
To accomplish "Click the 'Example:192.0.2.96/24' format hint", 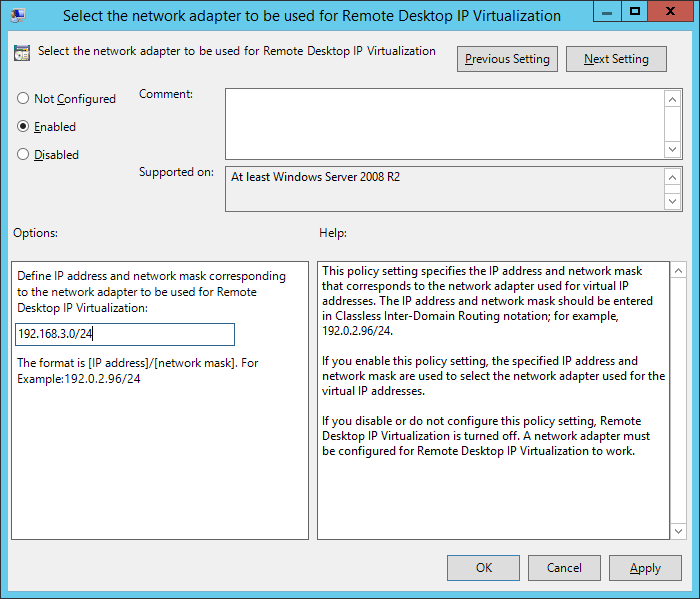I will tap(79, 379).
